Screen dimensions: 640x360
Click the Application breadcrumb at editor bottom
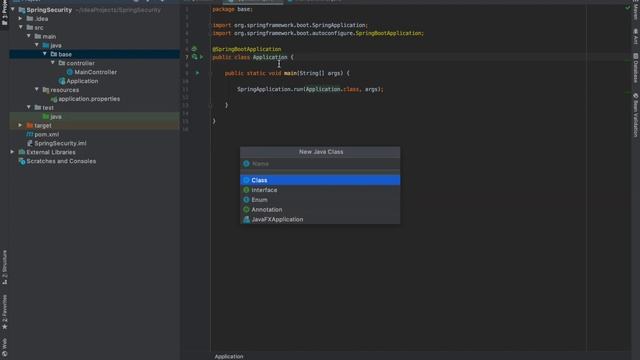[229, 356]
